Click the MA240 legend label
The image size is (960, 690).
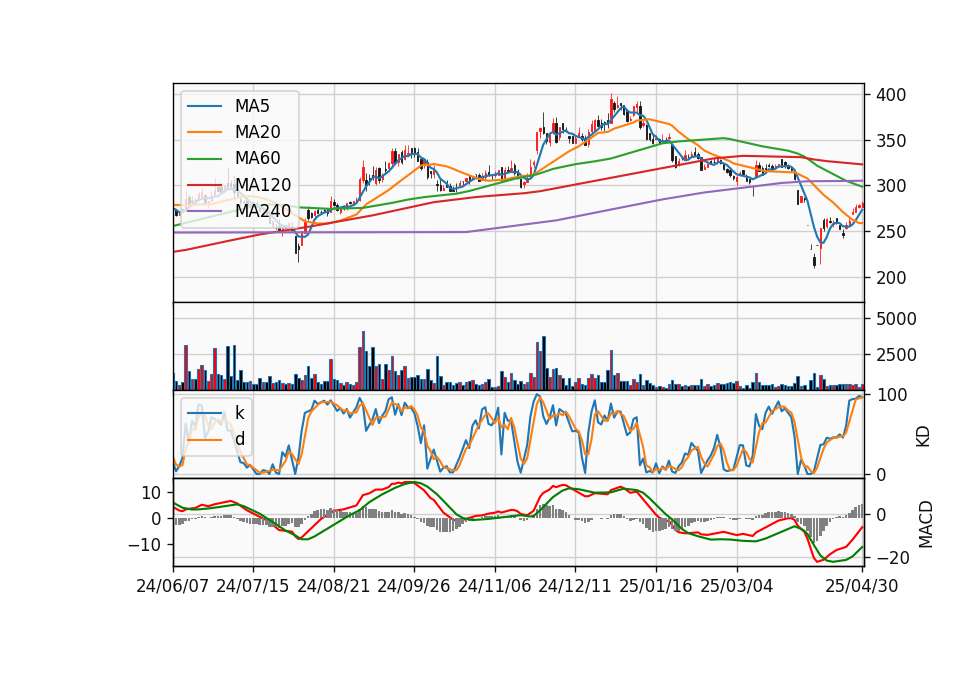tap(263, 211)
